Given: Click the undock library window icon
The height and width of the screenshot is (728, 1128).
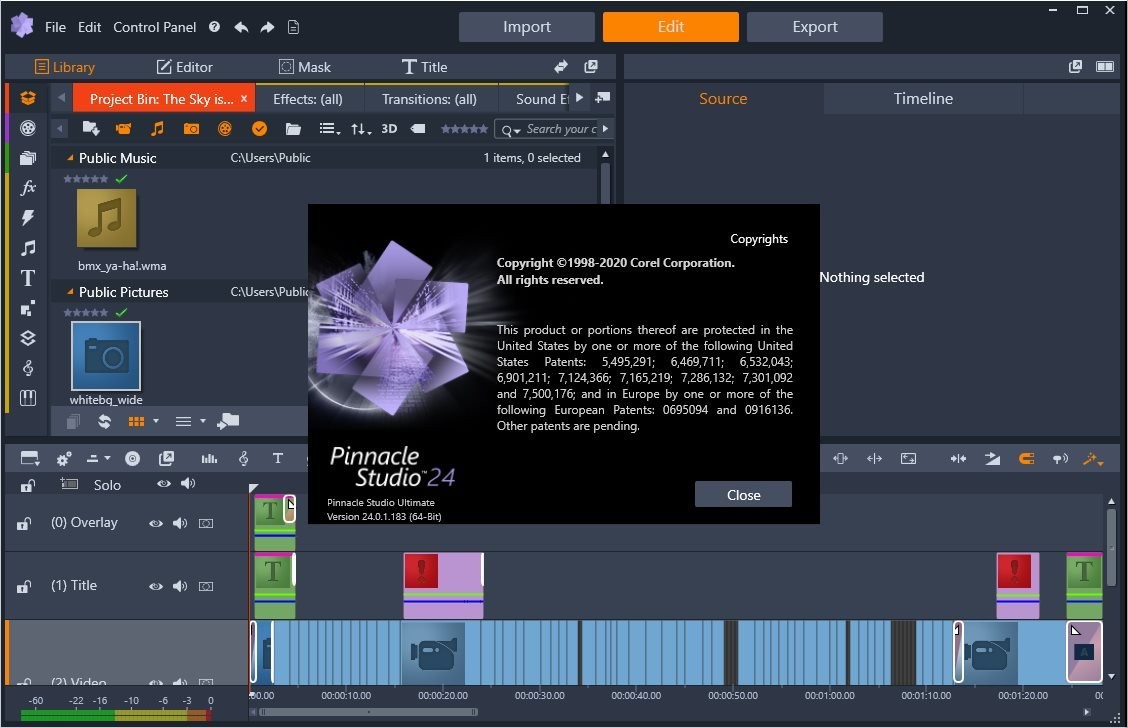Looking at the screenshot, I should pyautogui.click(x=591, y=66).
